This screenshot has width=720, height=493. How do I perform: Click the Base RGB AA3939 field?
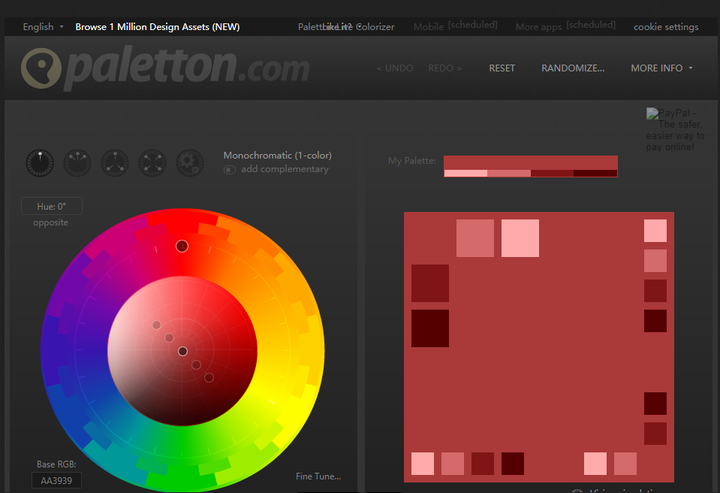(56, 481)
